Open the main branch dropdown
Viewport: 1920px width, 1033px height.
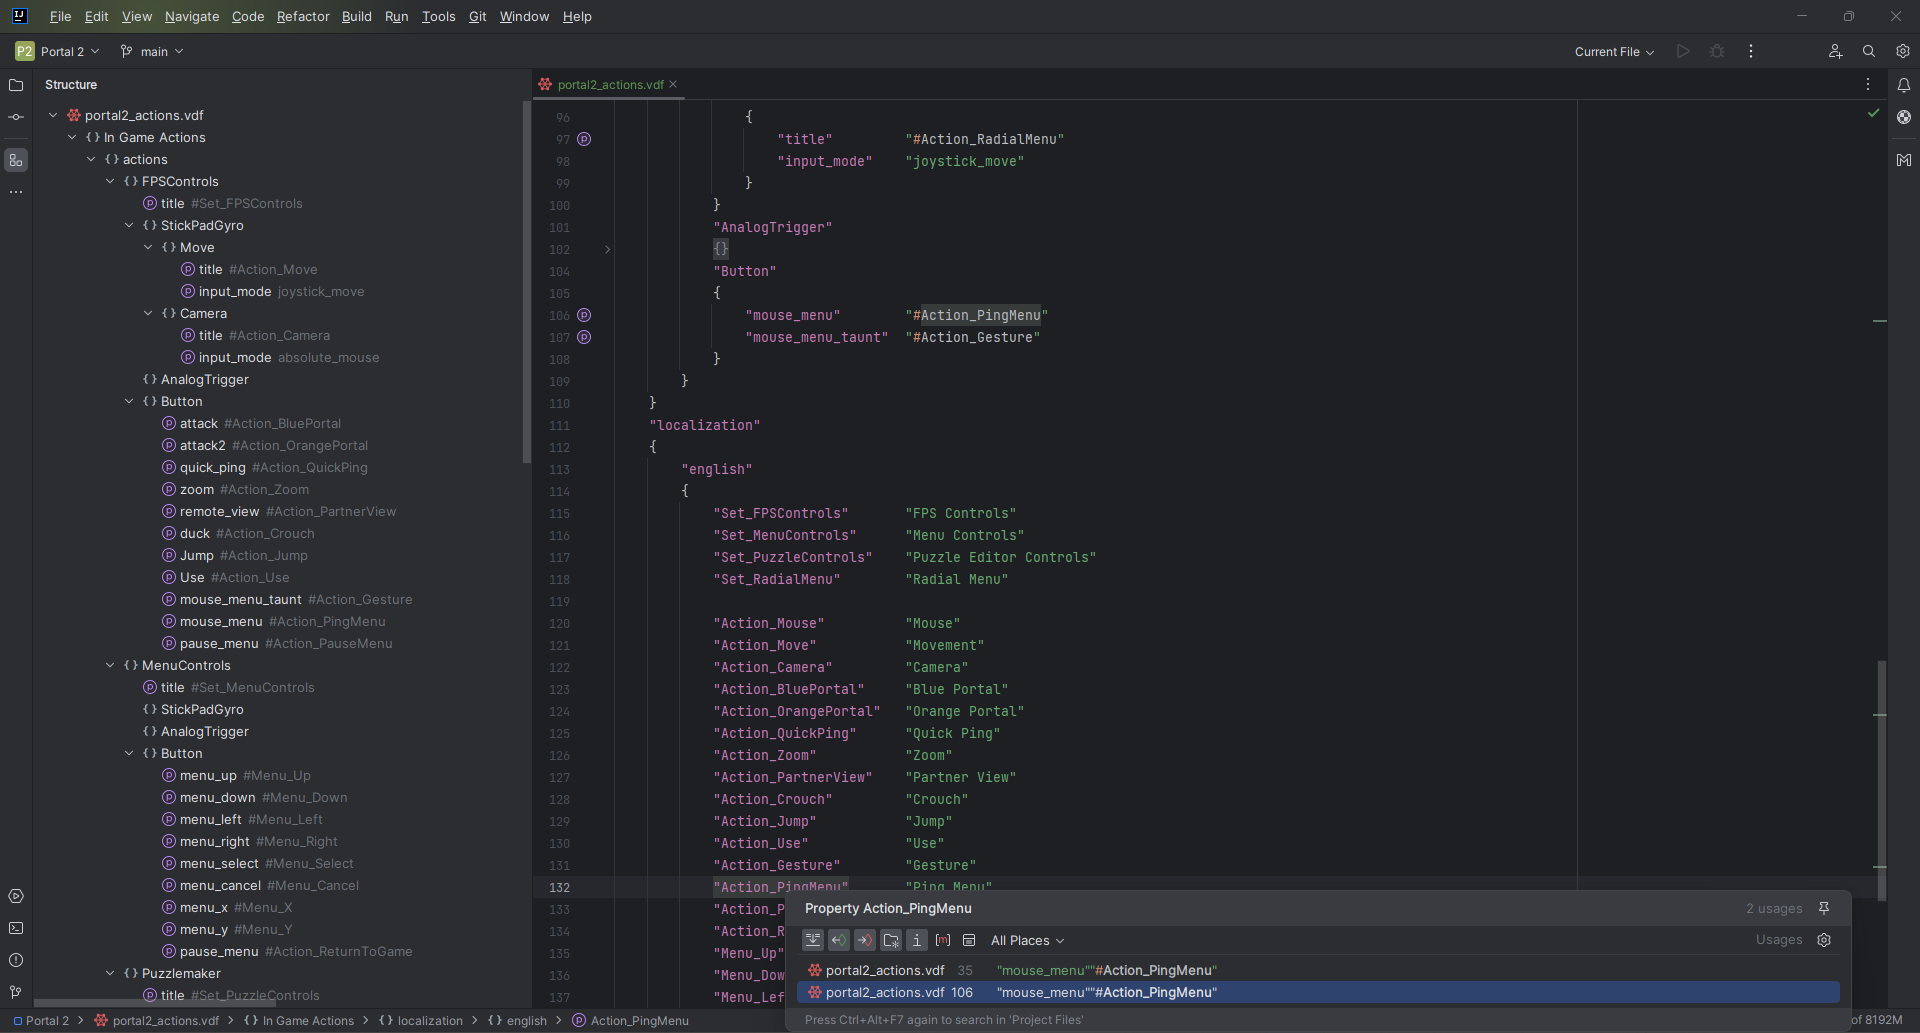click(x=152, y=51)
